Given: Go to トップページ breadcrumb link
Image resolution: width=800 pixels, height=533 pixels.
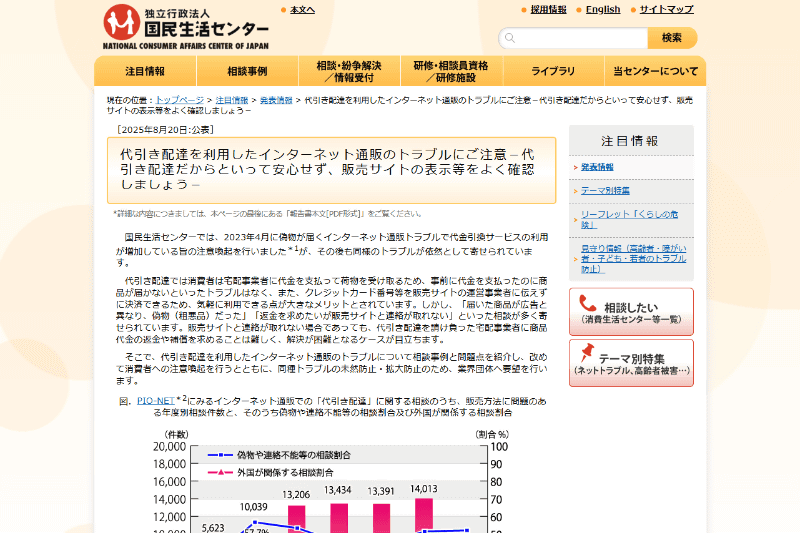Looking at the screenshot, I should pos(180,100).
